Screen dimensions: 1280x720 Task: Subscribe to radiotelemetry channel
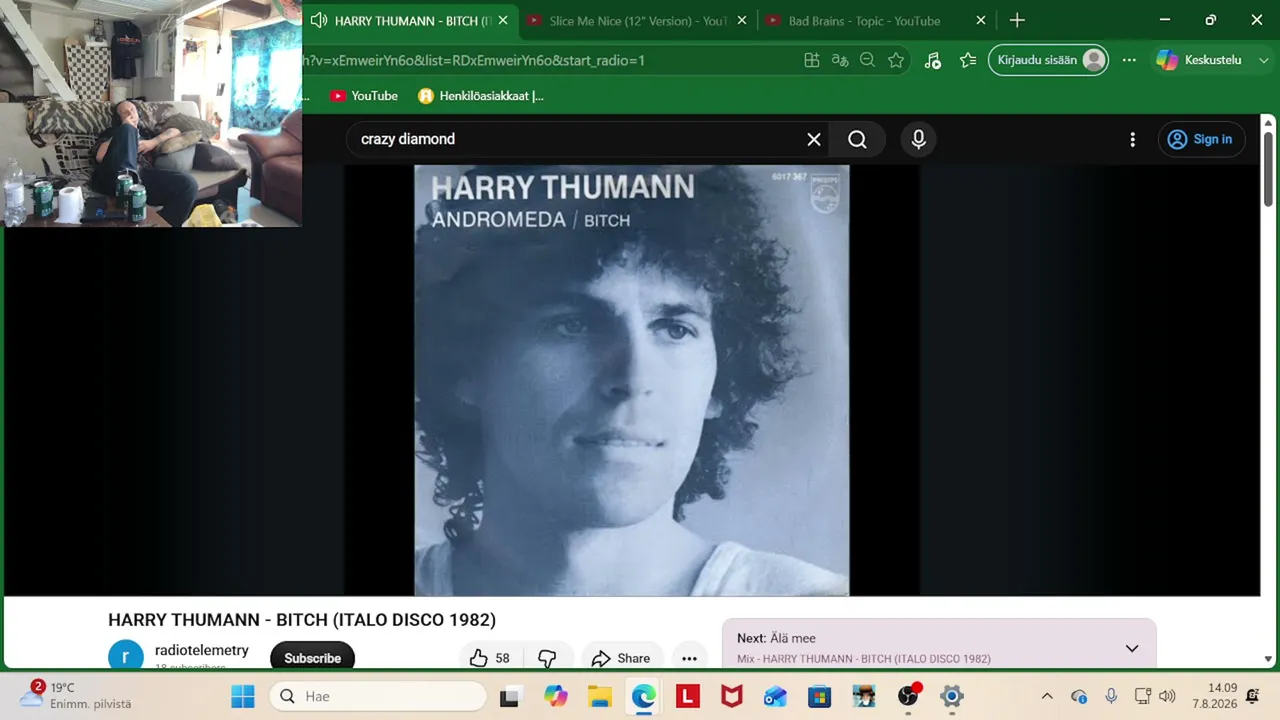coord(312,658)
